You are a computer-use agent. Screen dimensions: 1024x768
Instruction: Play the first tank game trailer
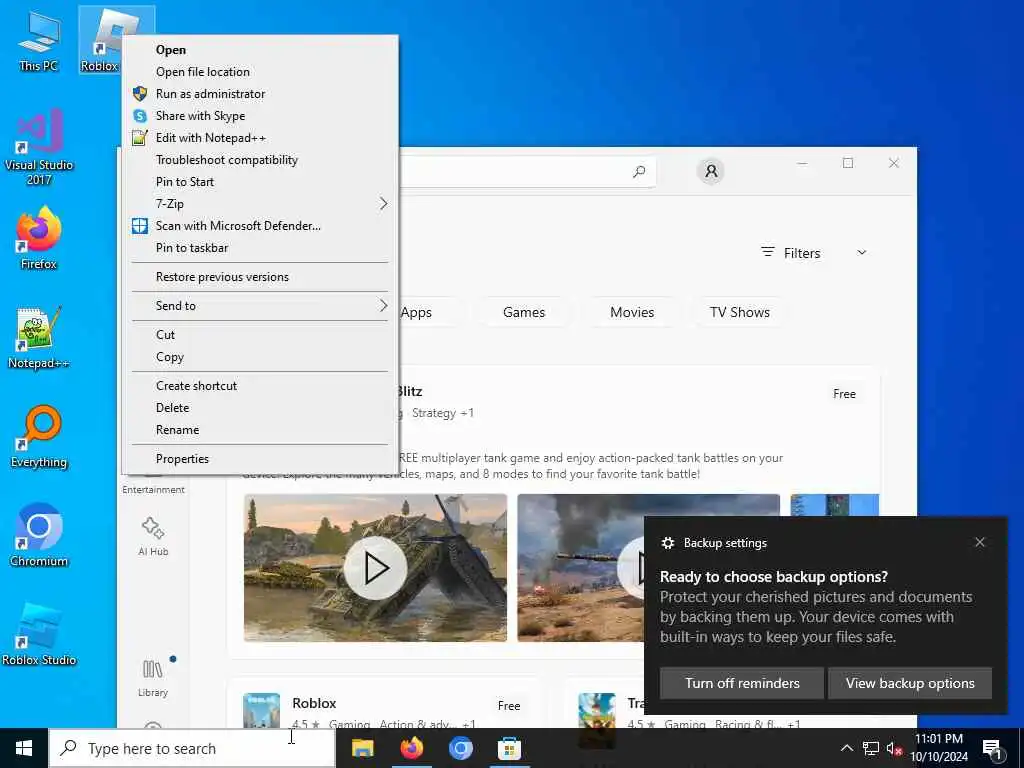pyautogui.click(x=376, y=568)
